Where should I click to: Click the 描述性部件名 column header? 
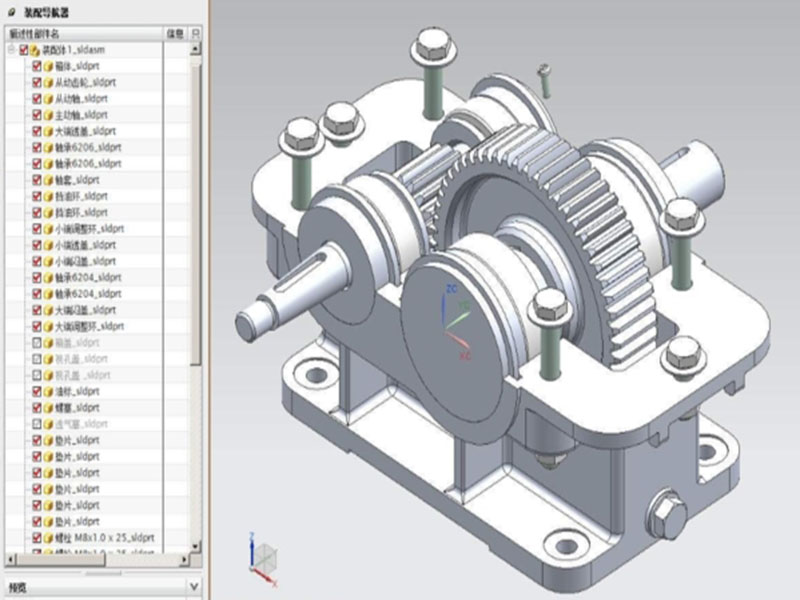80,33
